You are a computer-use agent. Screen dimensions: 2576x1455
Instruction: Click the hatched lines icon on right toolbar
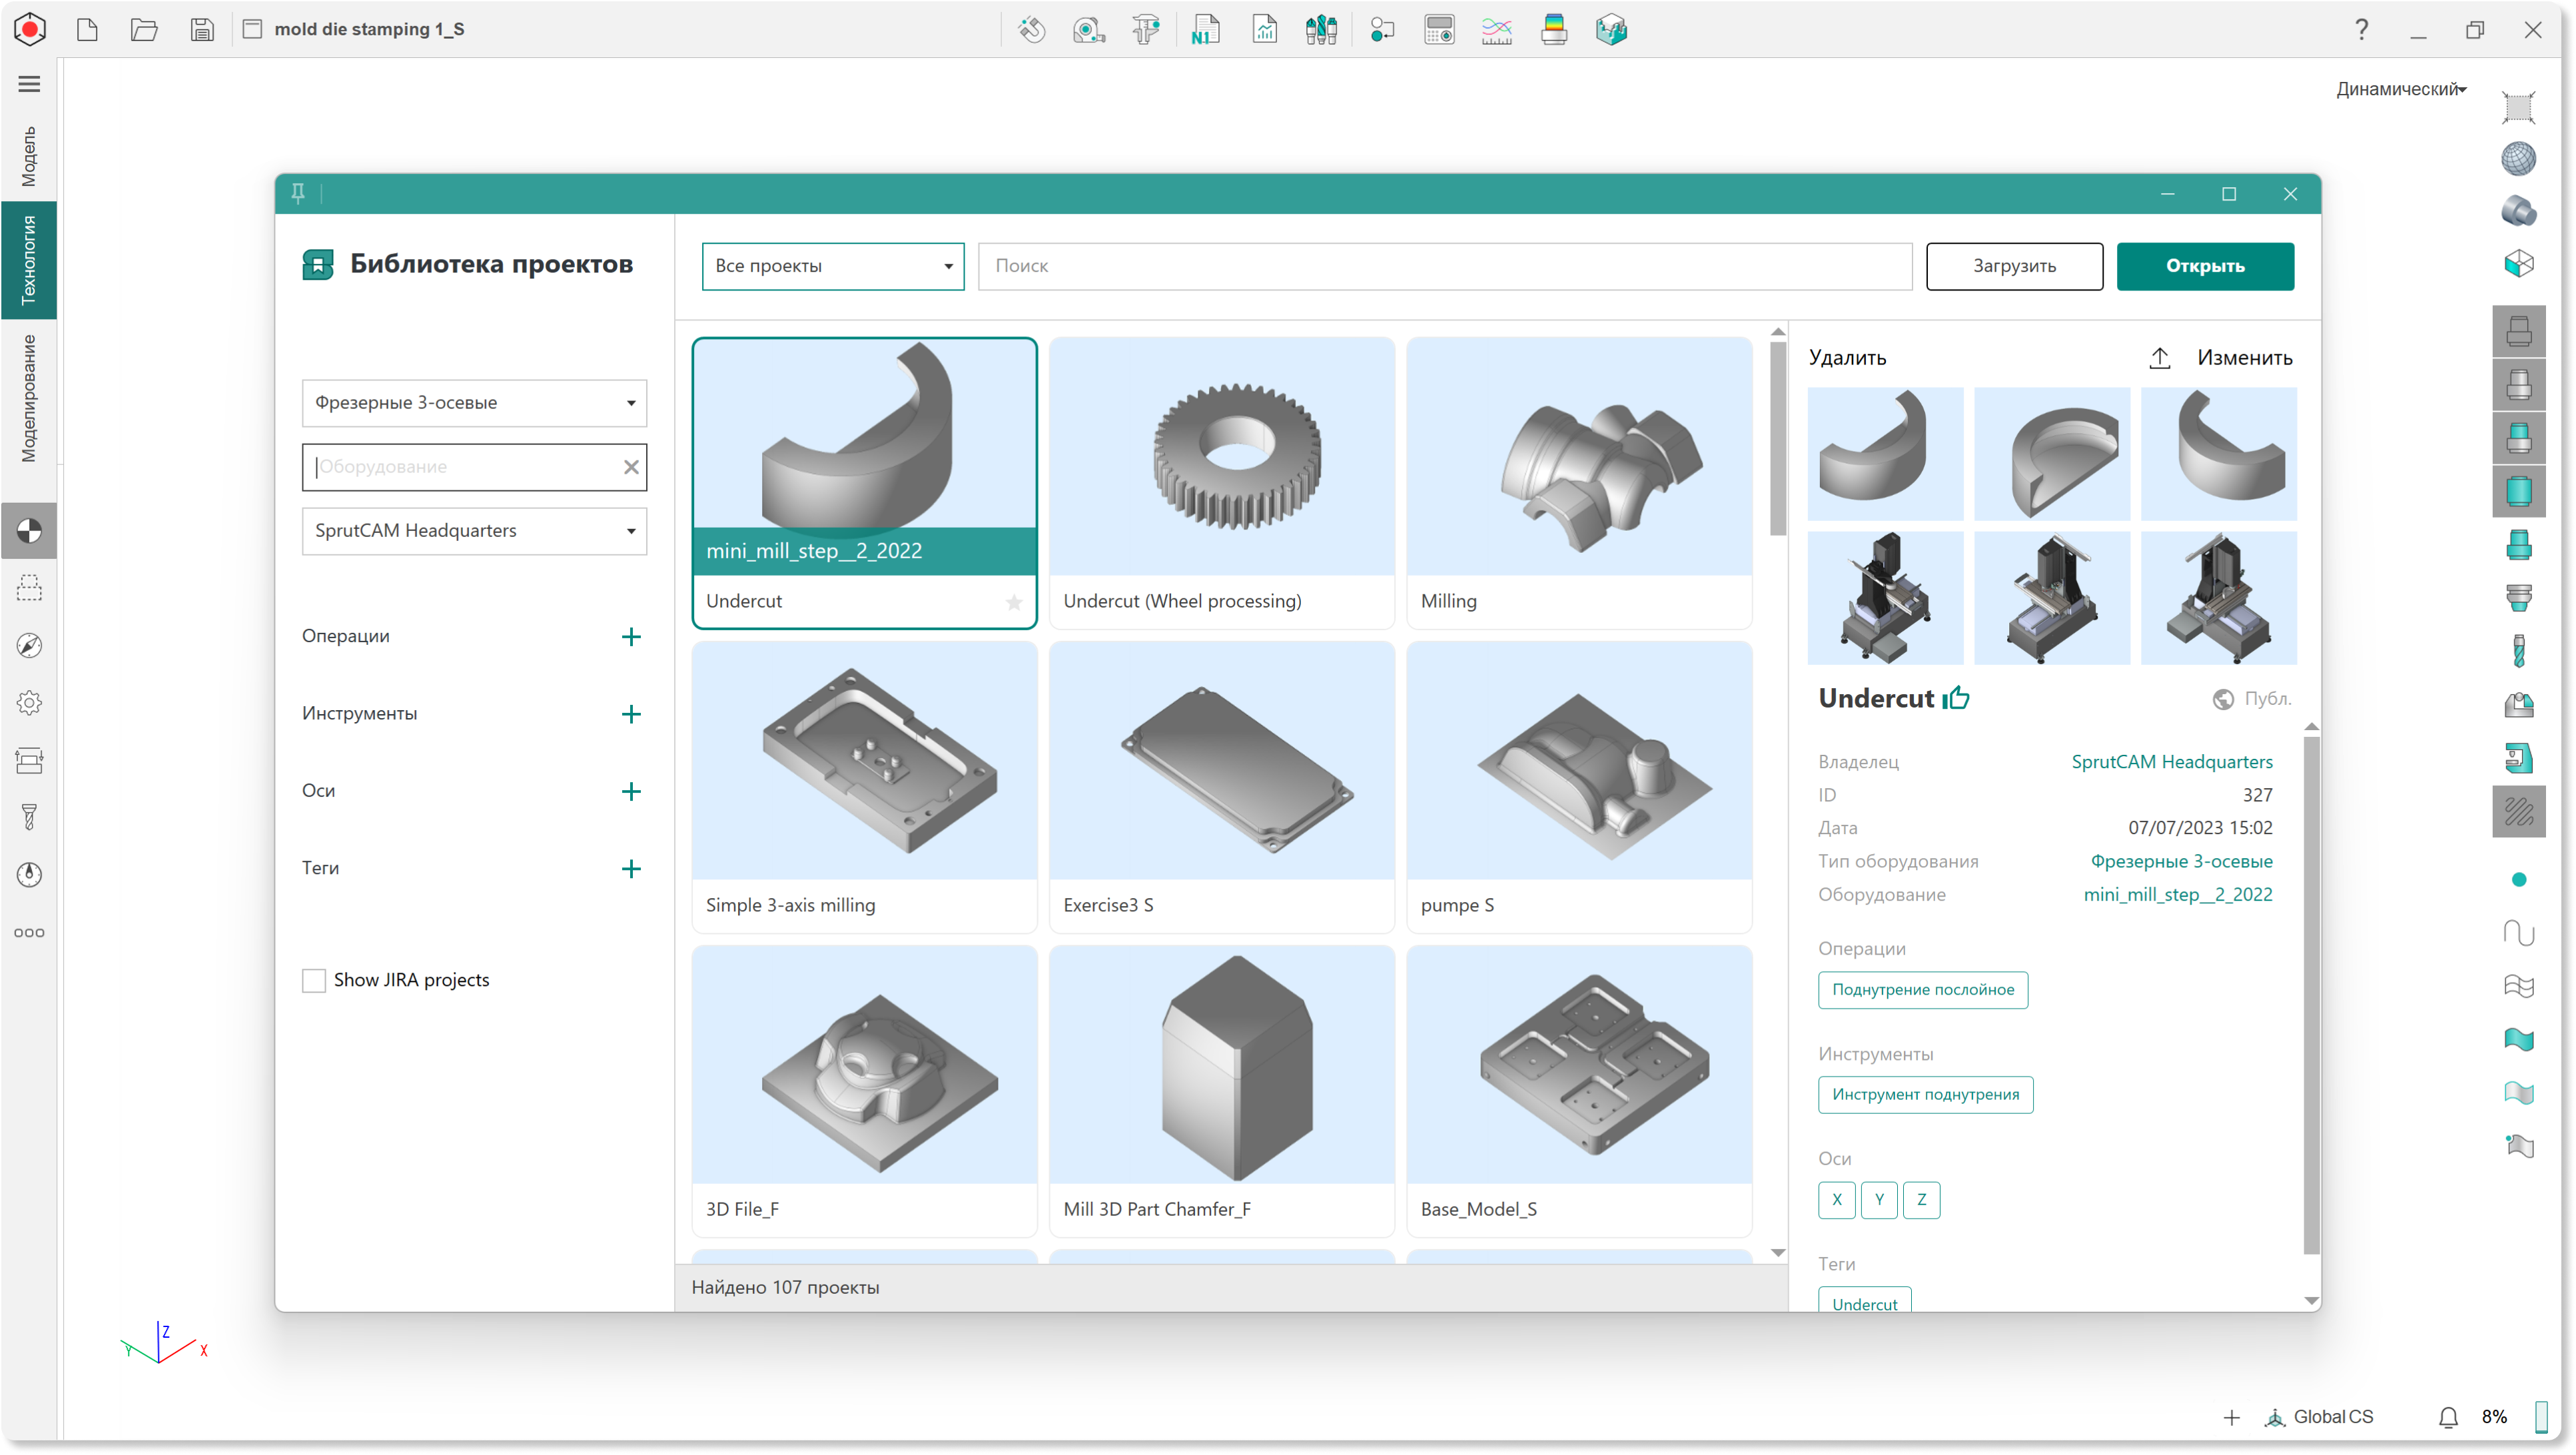[x=2518, y=812]
